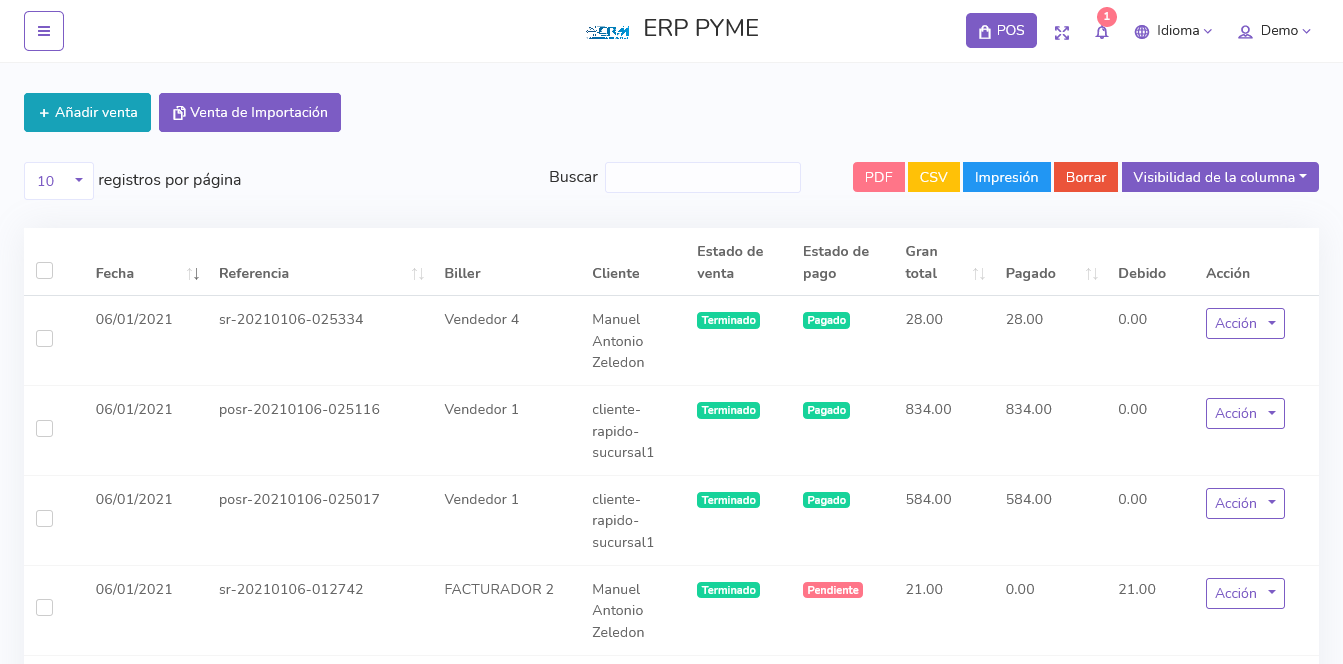
Task: Check the select-all header checkbox
Action: click(x=44, y=270)
